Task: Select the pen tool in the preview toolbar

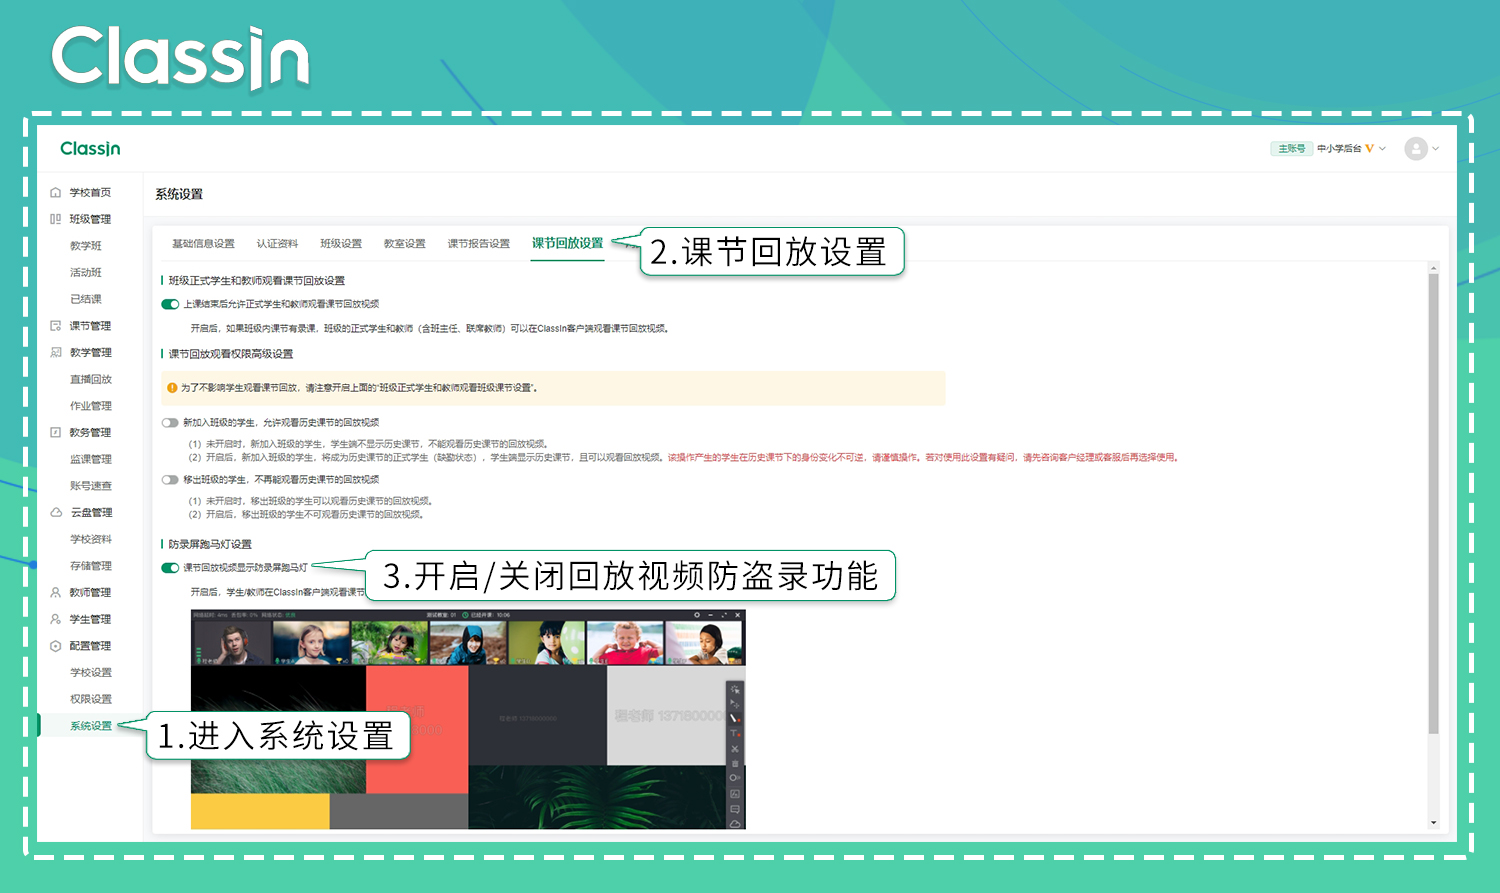Action: 735,718
